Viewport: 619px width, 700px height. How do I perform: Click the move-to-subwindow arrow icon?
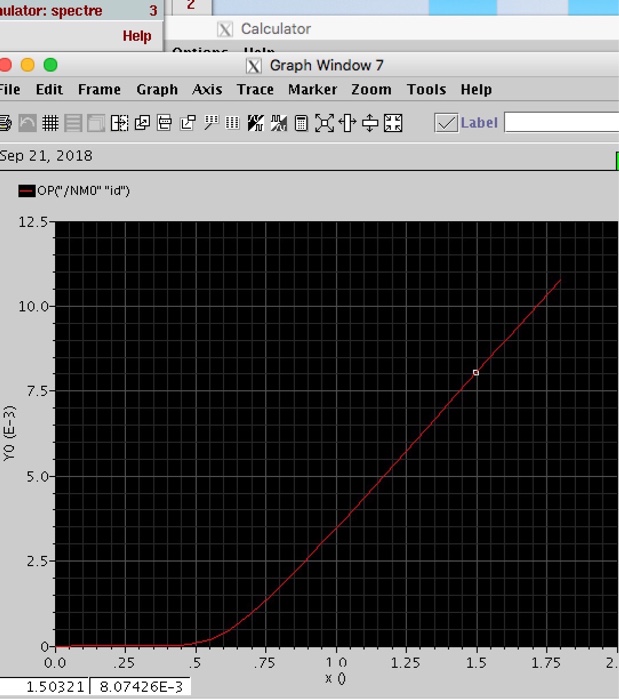[187, 123]
